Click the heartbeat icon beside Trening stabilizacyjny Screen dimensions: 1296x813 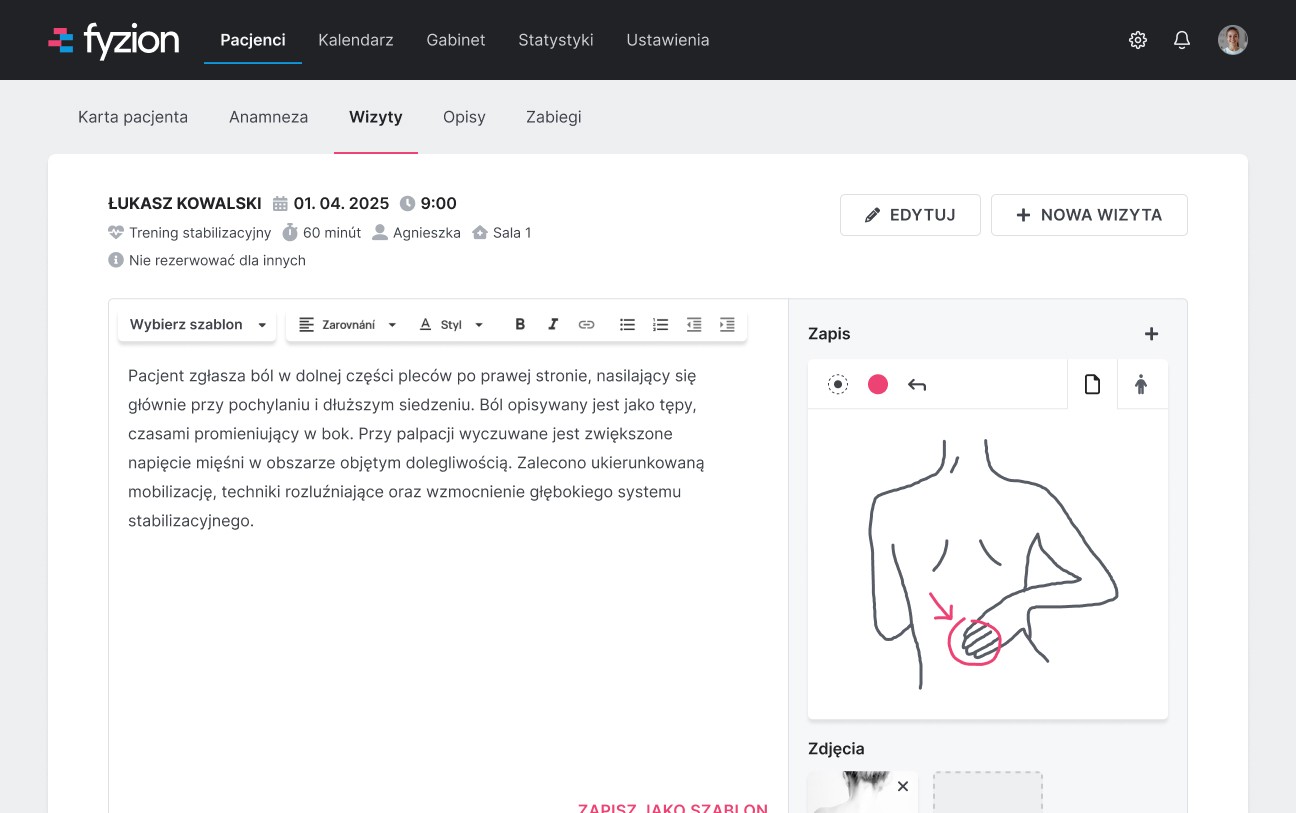pos(116,233)
